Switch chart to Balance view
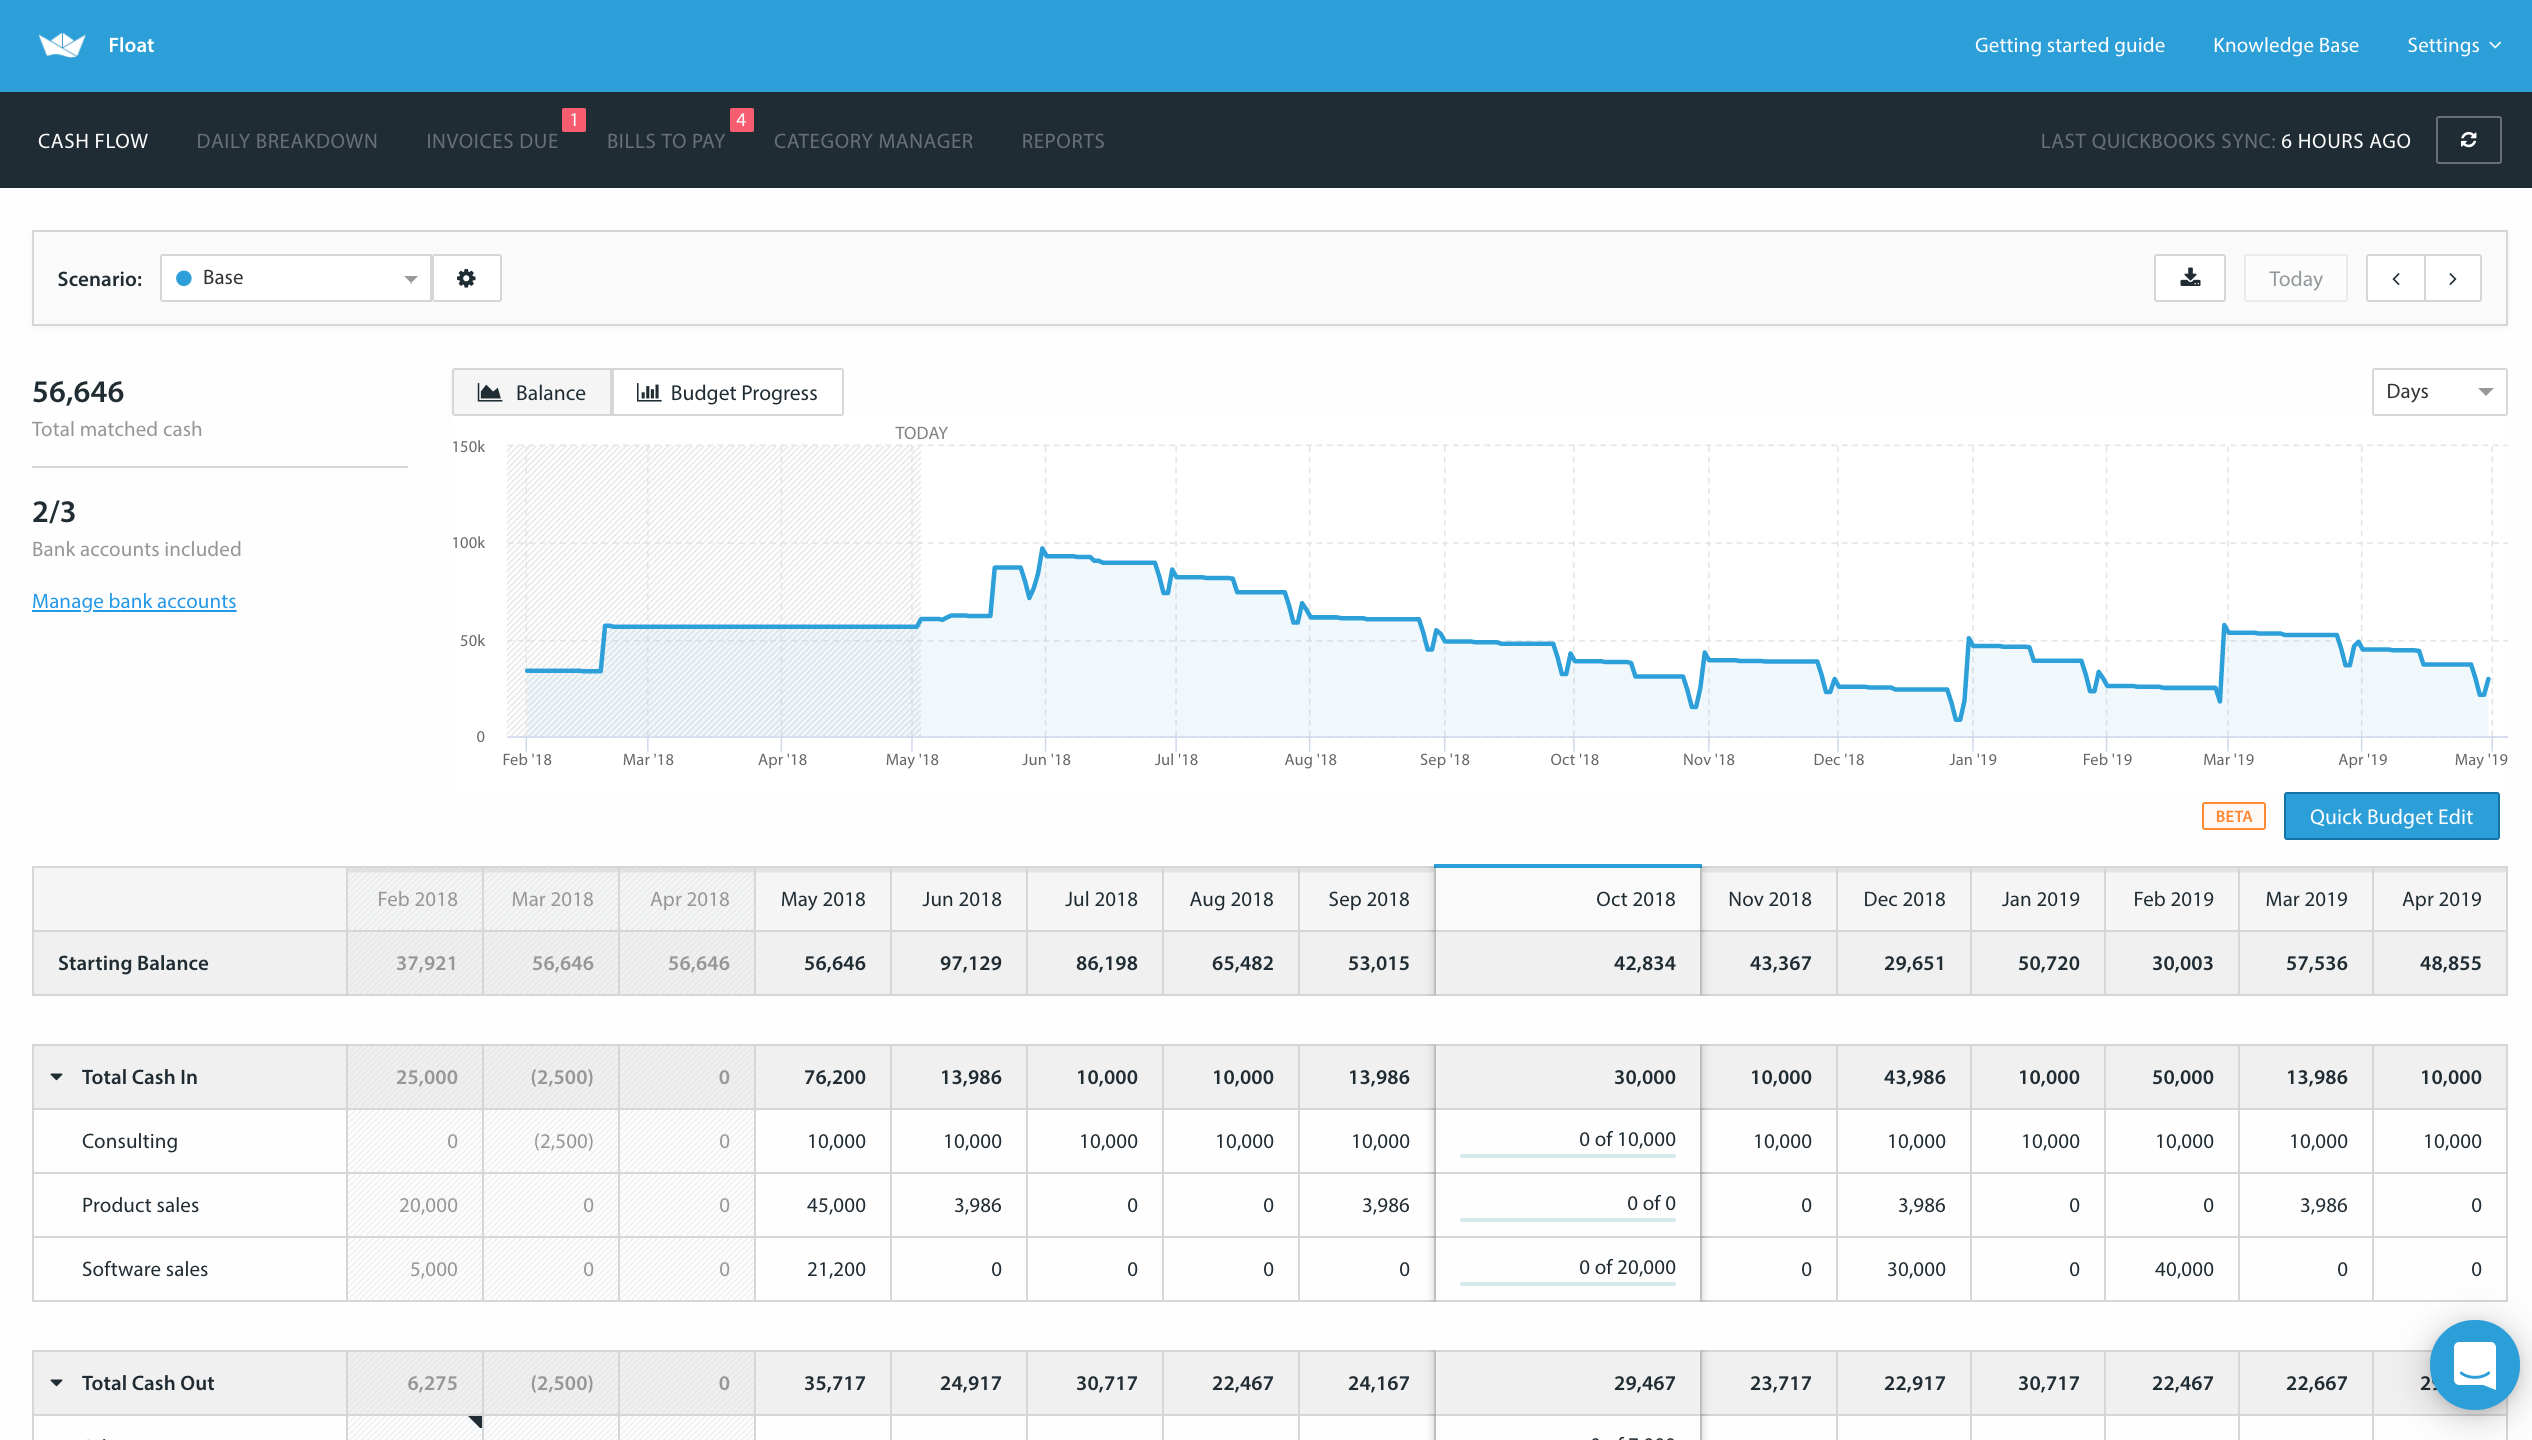The height and width of the screenshot is (1440, 2532). pyautogui.click(x=532, y=392)
